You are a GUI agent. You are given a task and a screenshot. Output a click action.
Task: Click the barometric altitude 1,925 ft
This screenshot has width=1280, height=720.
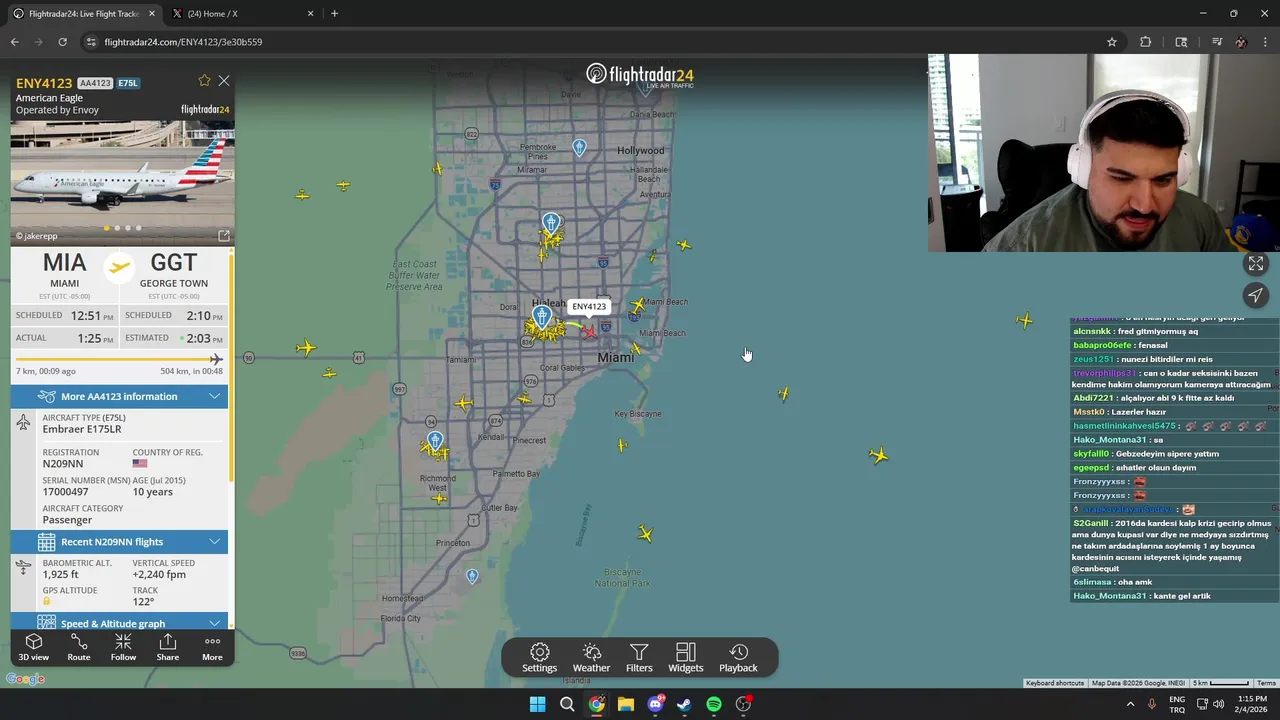point(60,575)
